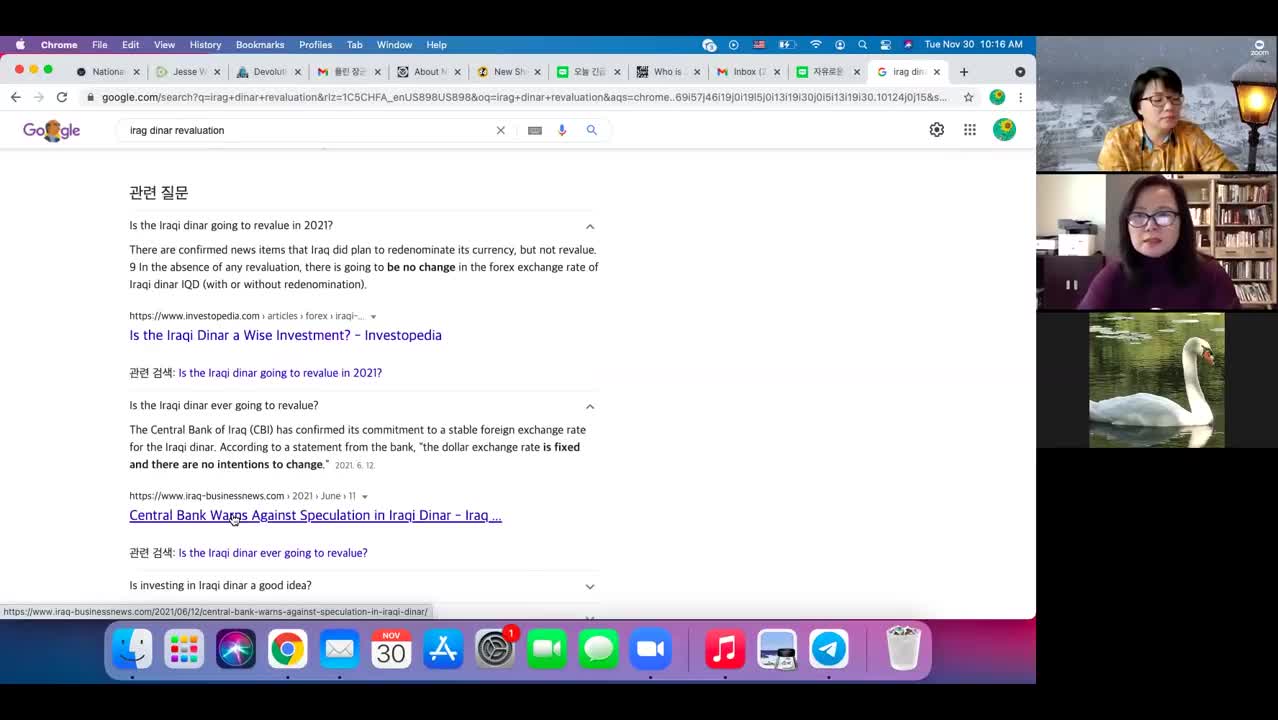This screenshot has width=1278, height=720.
Task: Open Control Center in menu bar
Action: click(886, 45)
